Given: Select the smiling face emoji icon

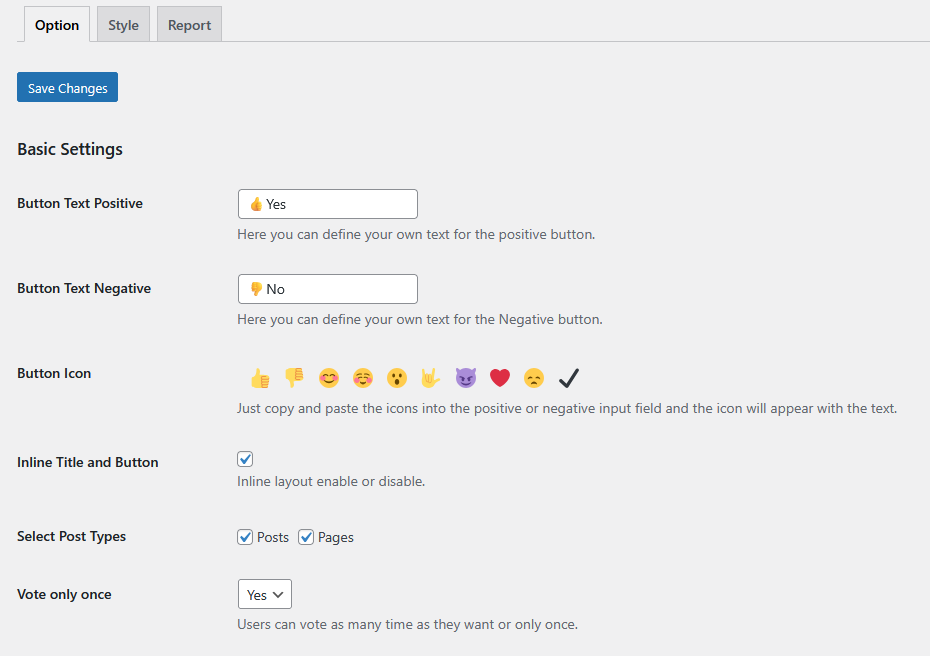Looking at the screenshot, I should 329,378.
